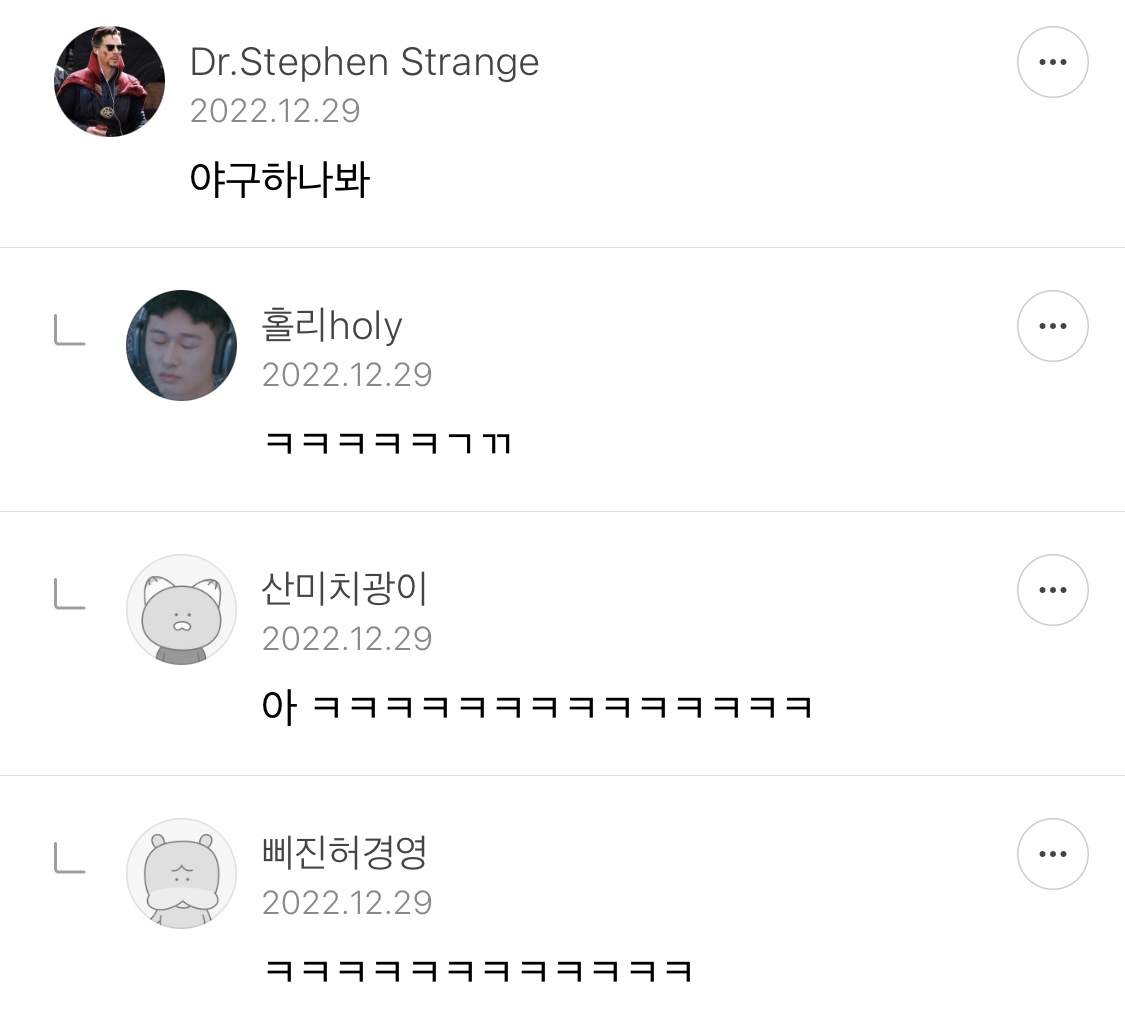Click the 2022.12.29 date on 삐진허경영's reply
This screenshot has height=1016, width=1125.
[x=347, y=902]
